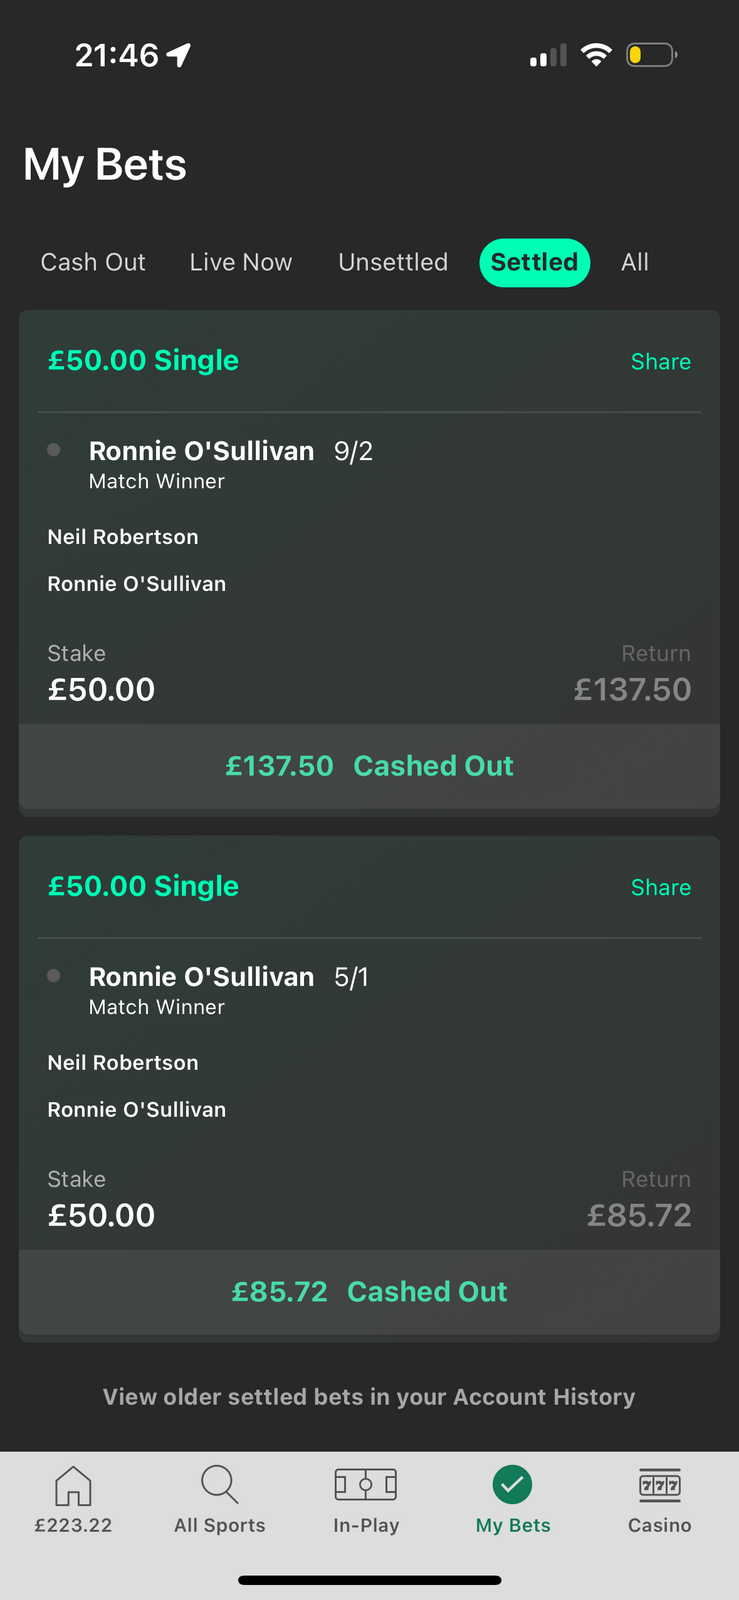This screenshot has height=1600, width=739.
Task: Open the In-Play pitch icon
Action: tap(366, 1485)
